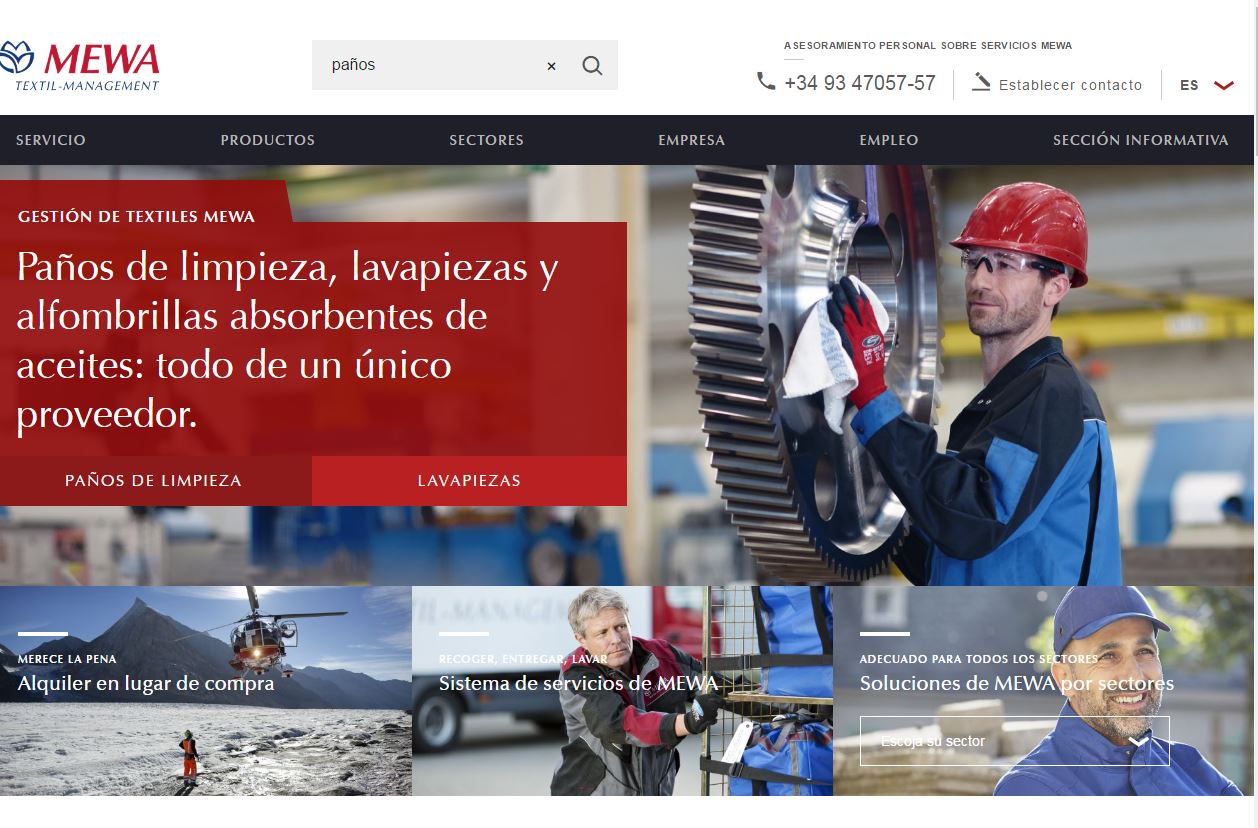1258x828 pixels.
Task: Click the RECOGER, ENTREGAR, LAVAR label
Action: click(x=523, y=659)
